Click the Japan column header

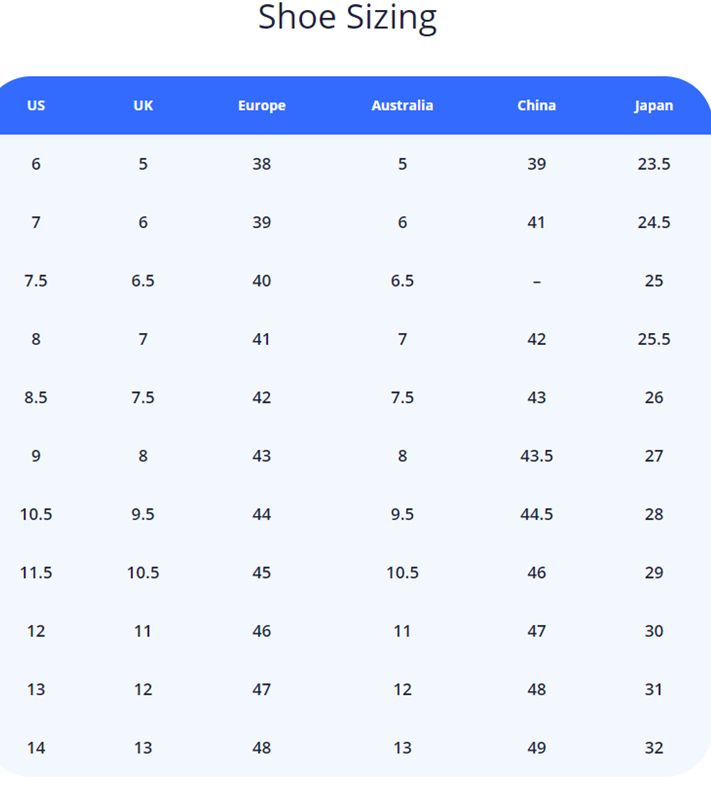pos(654,105)
